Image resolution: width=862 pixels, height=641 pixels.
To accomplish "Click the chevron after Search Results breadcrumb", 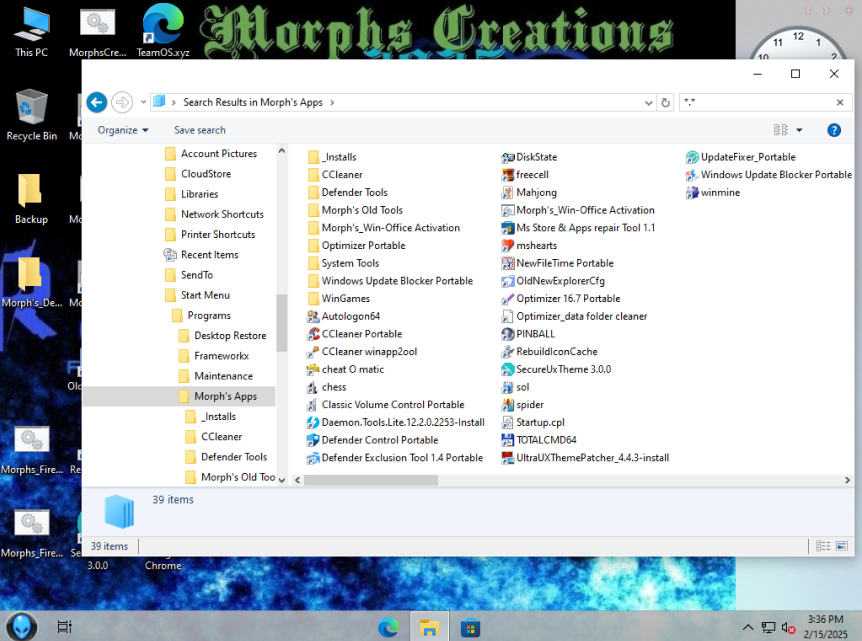I will [x=332, y=103].
